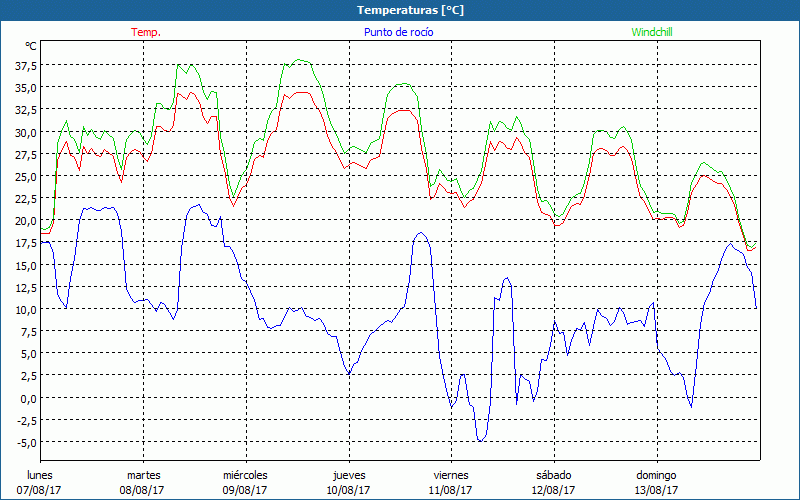Viewport: 800px width, 500px height.
Task: Click the -5,0 y-axis value label
Action: 25,442
